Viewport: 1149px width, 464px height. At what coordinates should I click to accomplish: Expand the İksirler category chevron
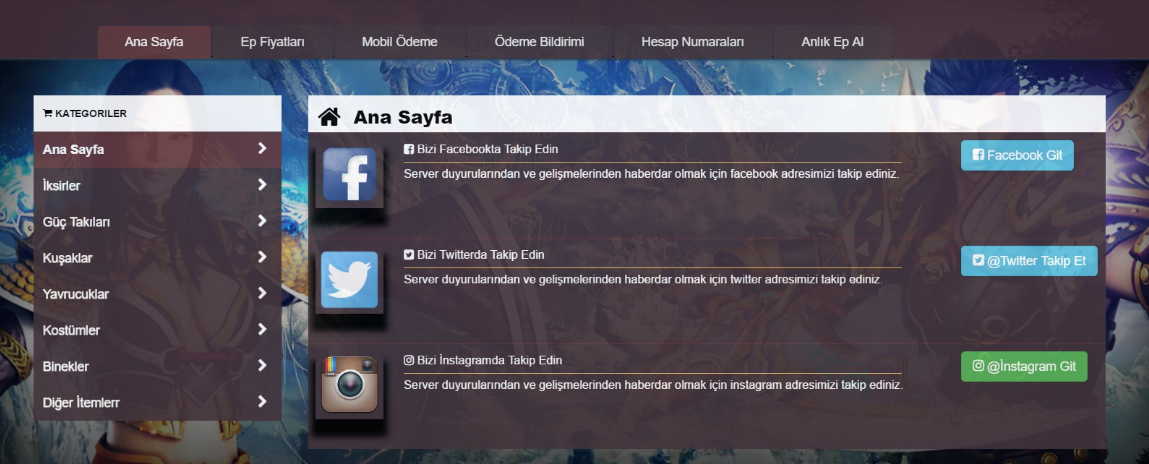[262, 185]
